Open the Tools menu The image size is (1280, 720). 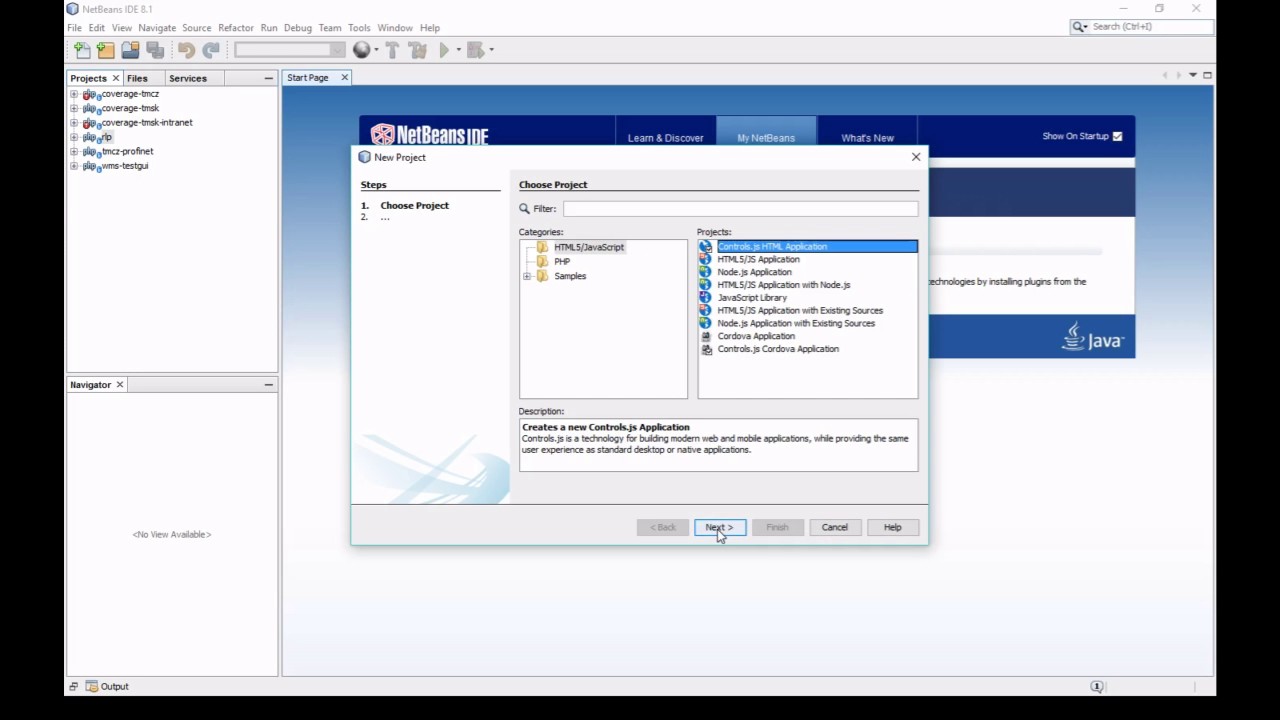point(359,28)
